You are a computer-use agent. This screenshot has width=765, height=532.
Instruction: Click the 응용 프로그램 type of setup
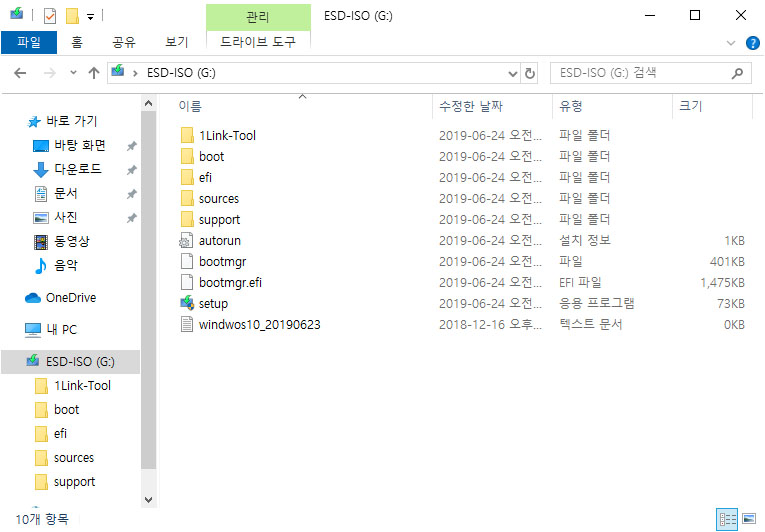coord(596,304)
